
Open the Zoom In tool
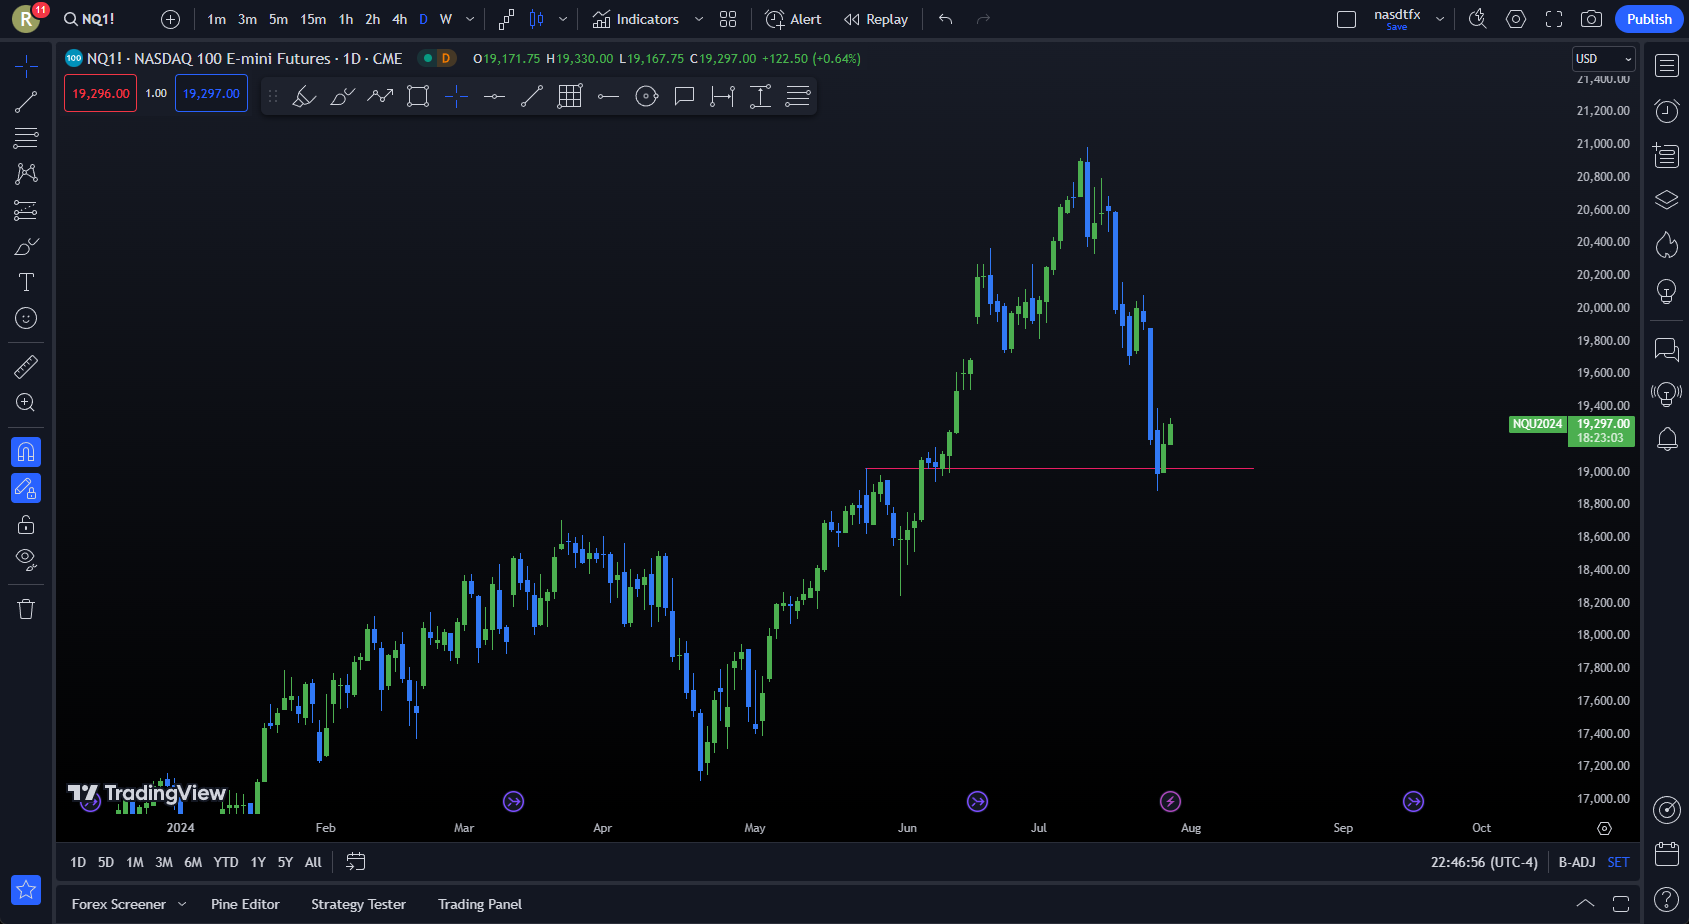click(26, 403)
